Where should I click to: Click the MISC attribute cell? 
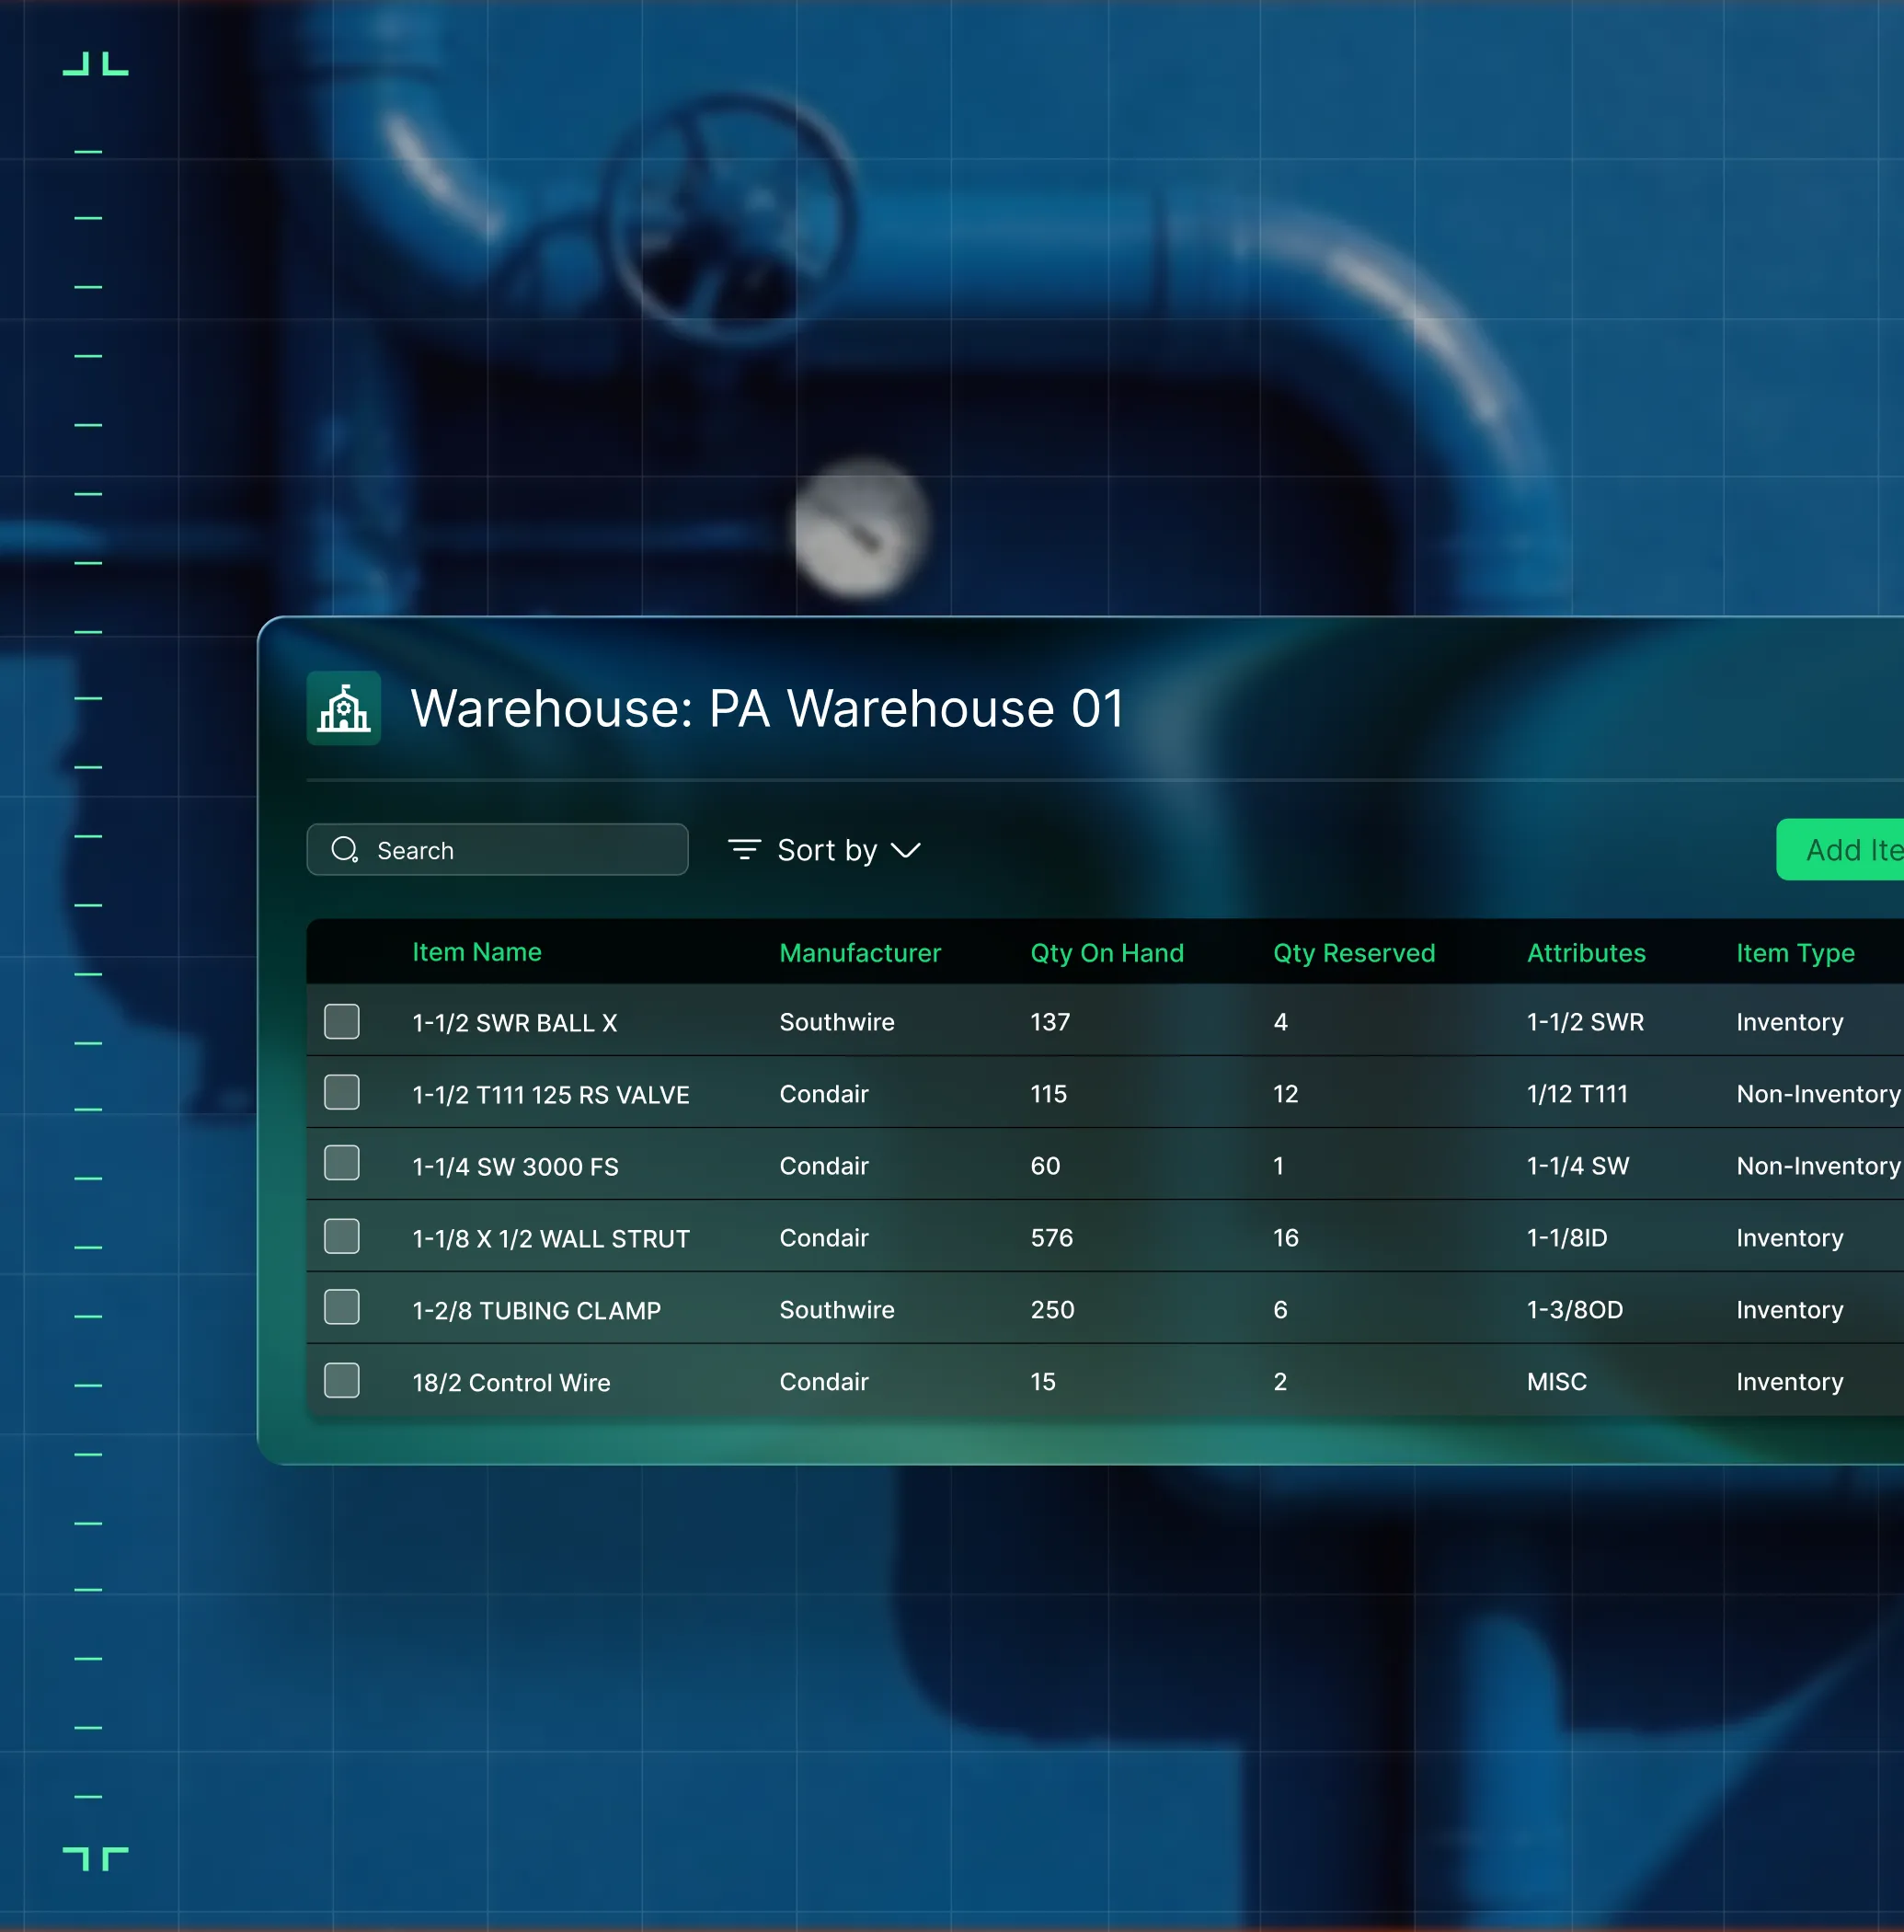1557,1382
